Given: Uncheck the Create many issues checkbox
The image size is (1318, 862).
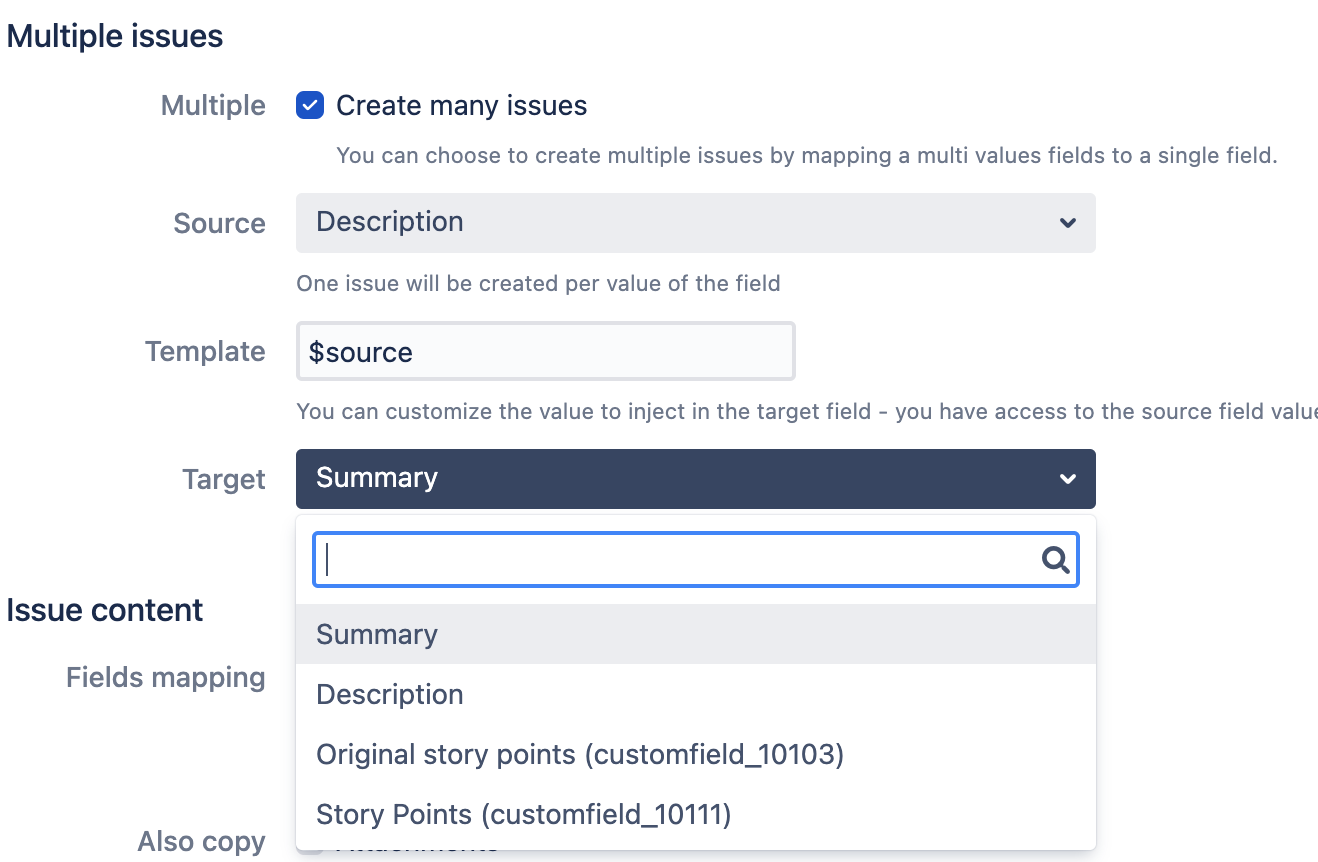Looking at the screenshot, I should (x=310, y=105).
